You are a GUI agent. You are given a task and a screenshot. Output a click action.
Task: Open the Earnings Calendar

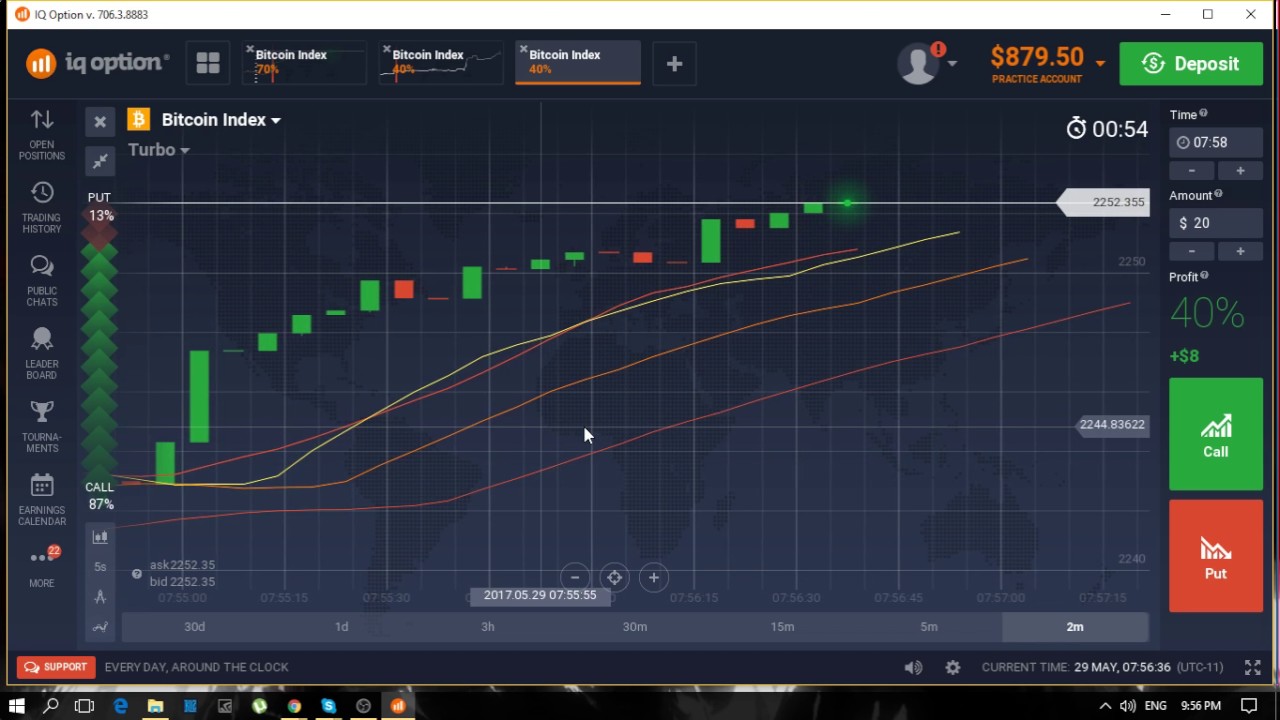[42, 500]
